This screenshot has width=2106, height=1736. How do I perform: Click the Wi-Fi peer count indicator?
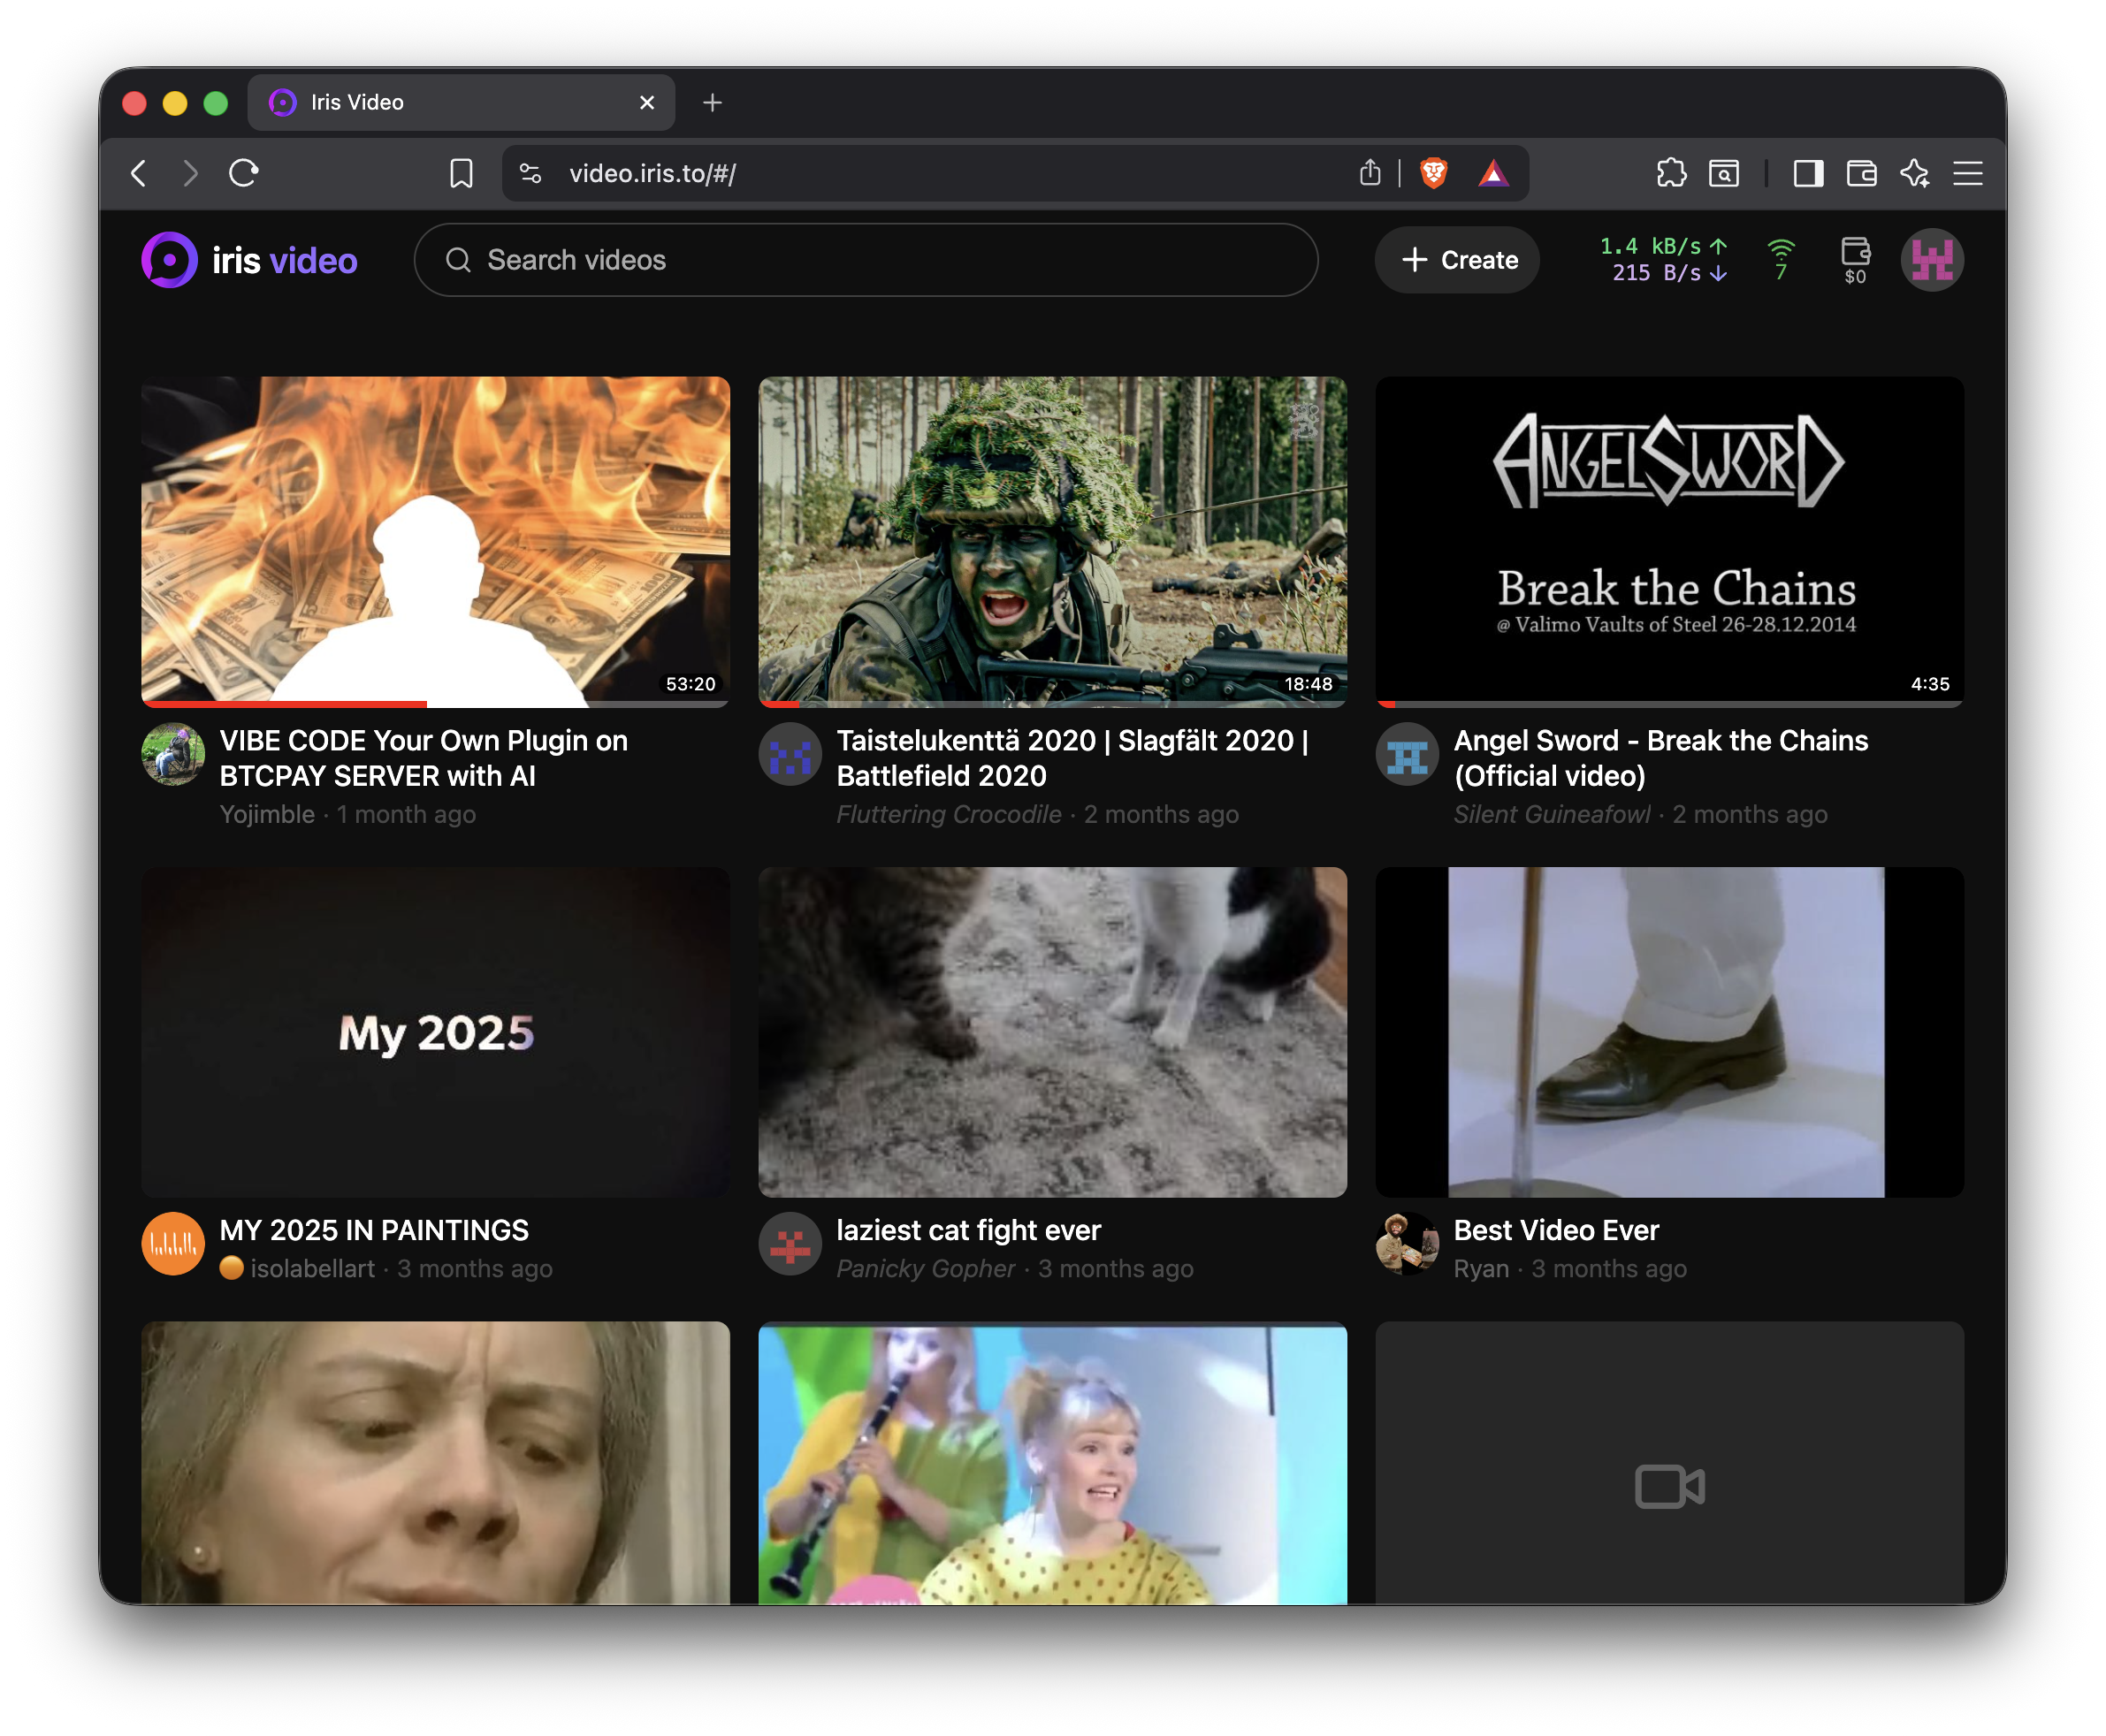(x=1781, y=260)
